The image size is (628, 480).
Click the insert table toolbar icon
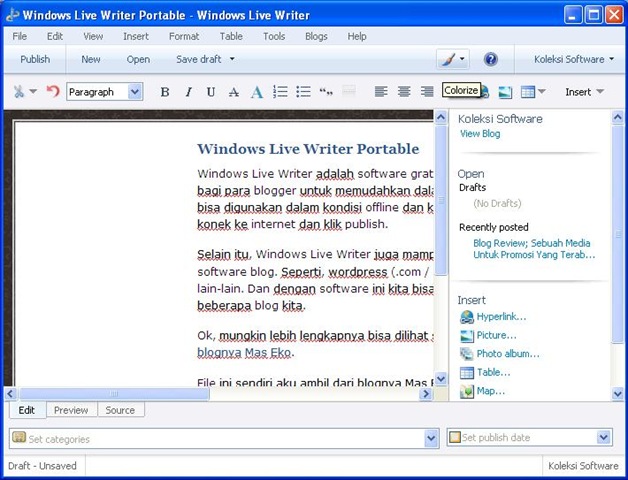[x=527, y=92]
